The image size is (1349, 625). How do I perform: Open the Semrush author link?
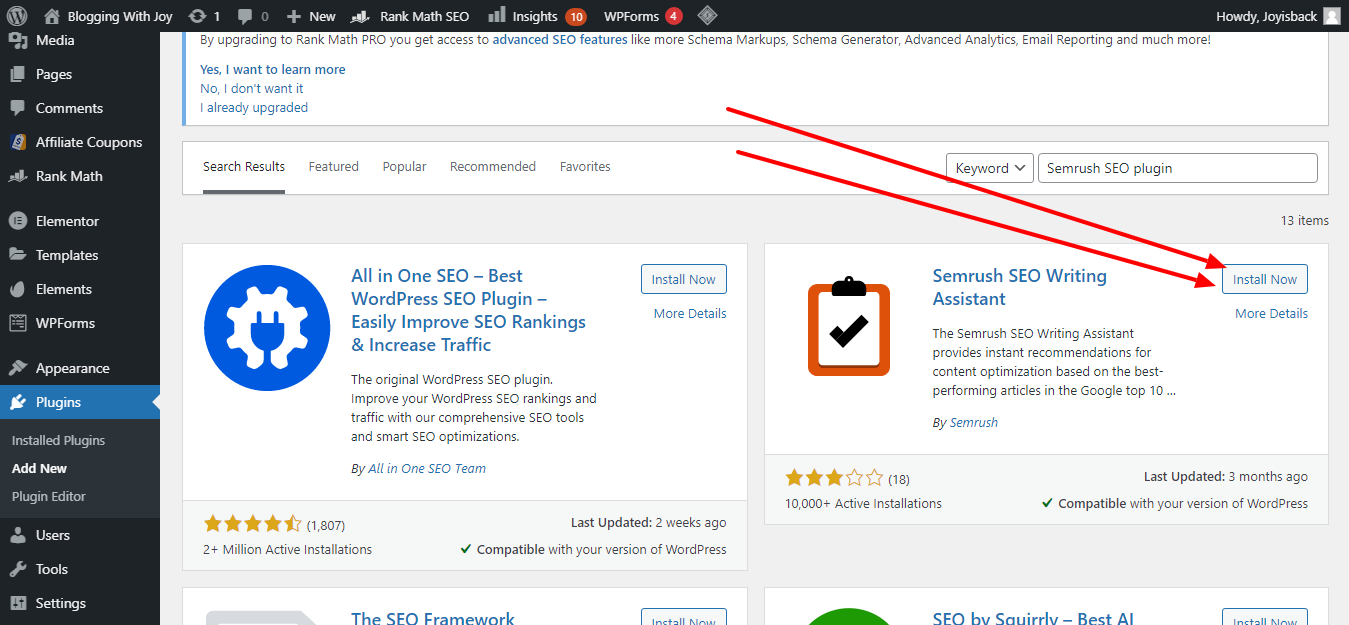click(x=974, y=422)
